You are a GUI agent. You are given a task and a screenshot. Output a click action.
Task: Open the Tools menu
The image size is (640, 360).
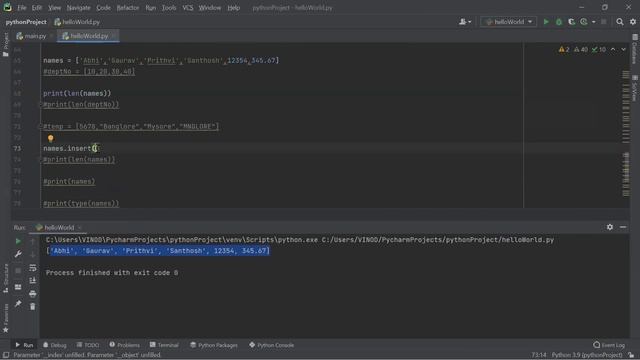(169, 8)
